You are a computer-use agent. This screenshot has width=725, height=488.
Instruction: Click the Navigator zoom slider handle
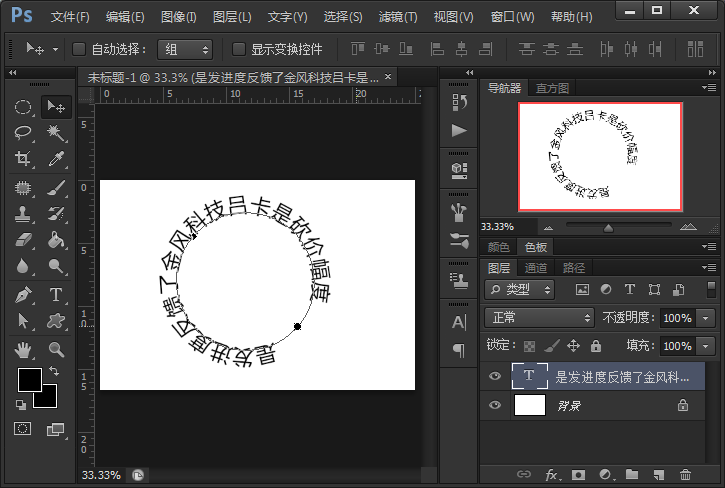pyautogui.click(x=608, y=228)
